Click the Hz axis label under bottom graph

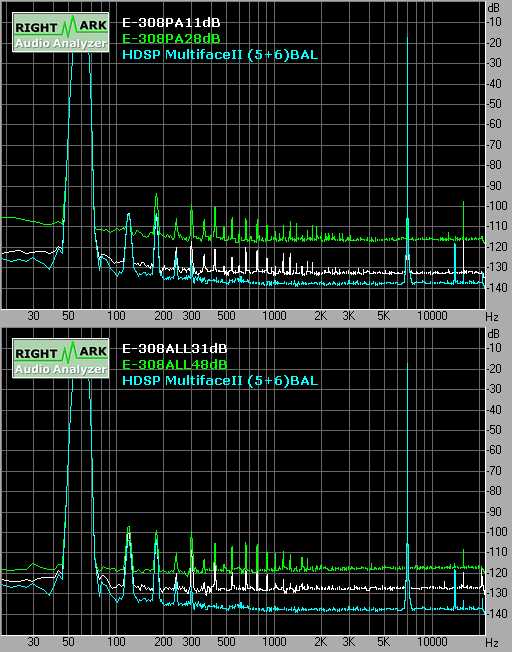492,642
